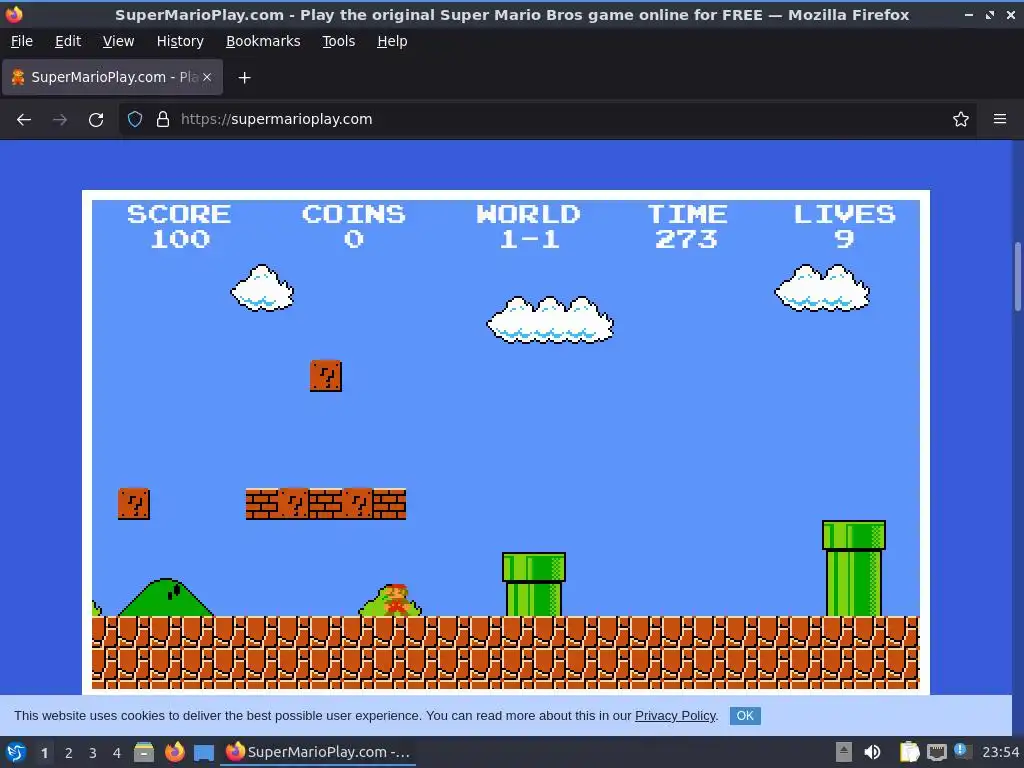Click the network monitor tray icon

(x=936, y=752)
